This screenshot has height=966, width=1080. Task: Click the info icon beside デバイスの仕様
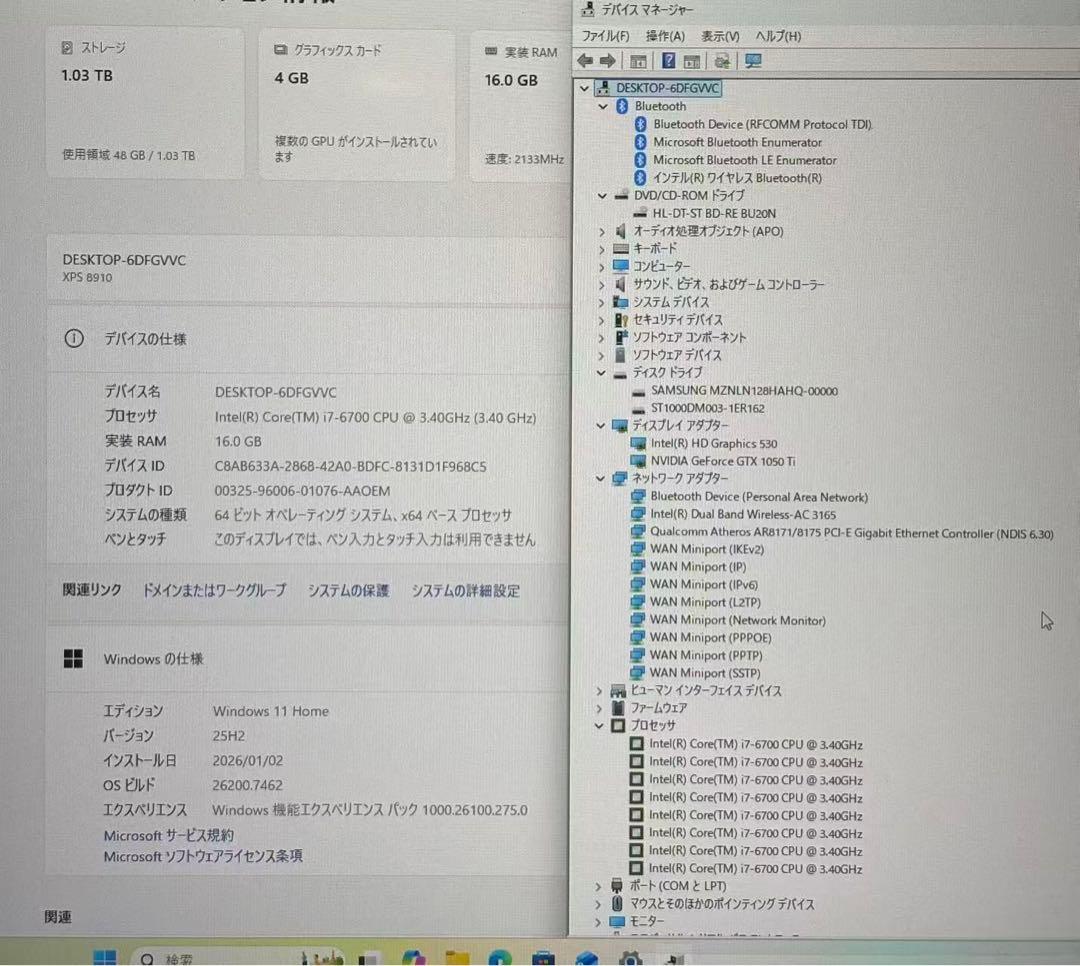coord(73,339)
